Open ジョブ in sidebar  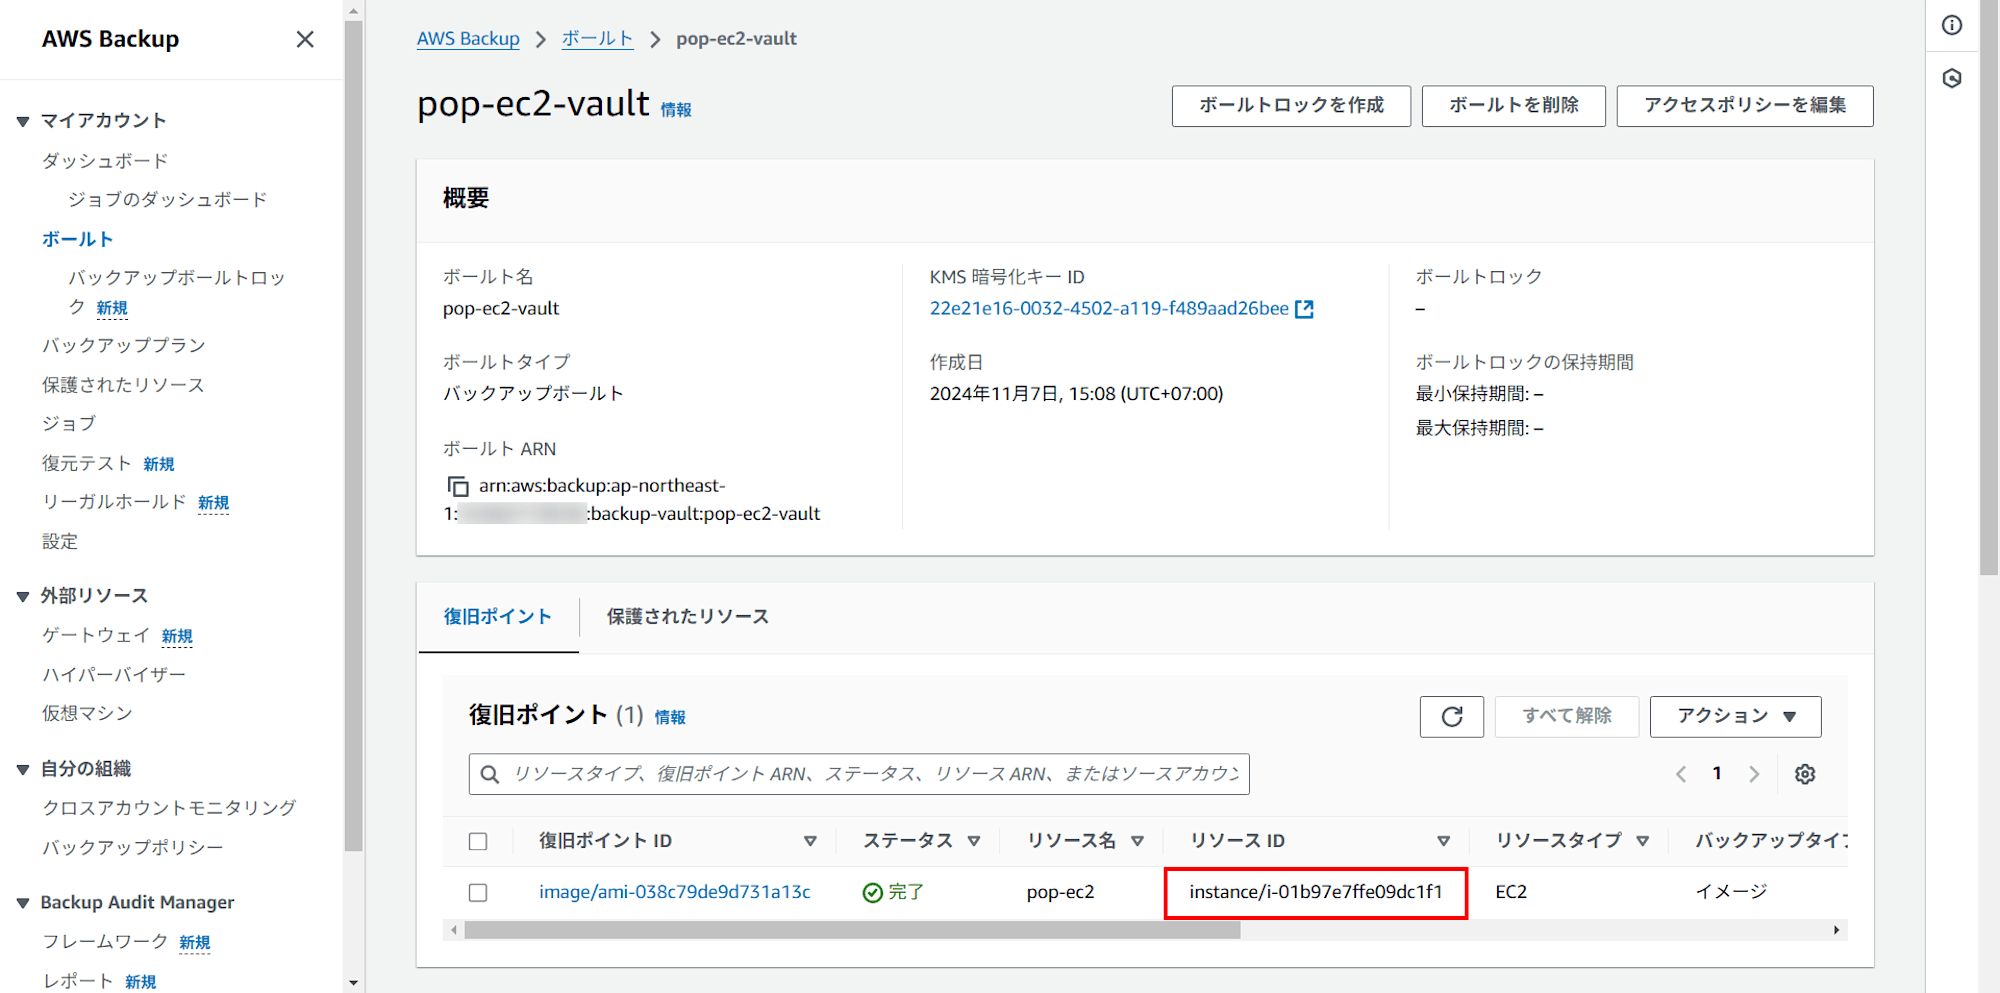pyautogui.click(x=69, y=424)
